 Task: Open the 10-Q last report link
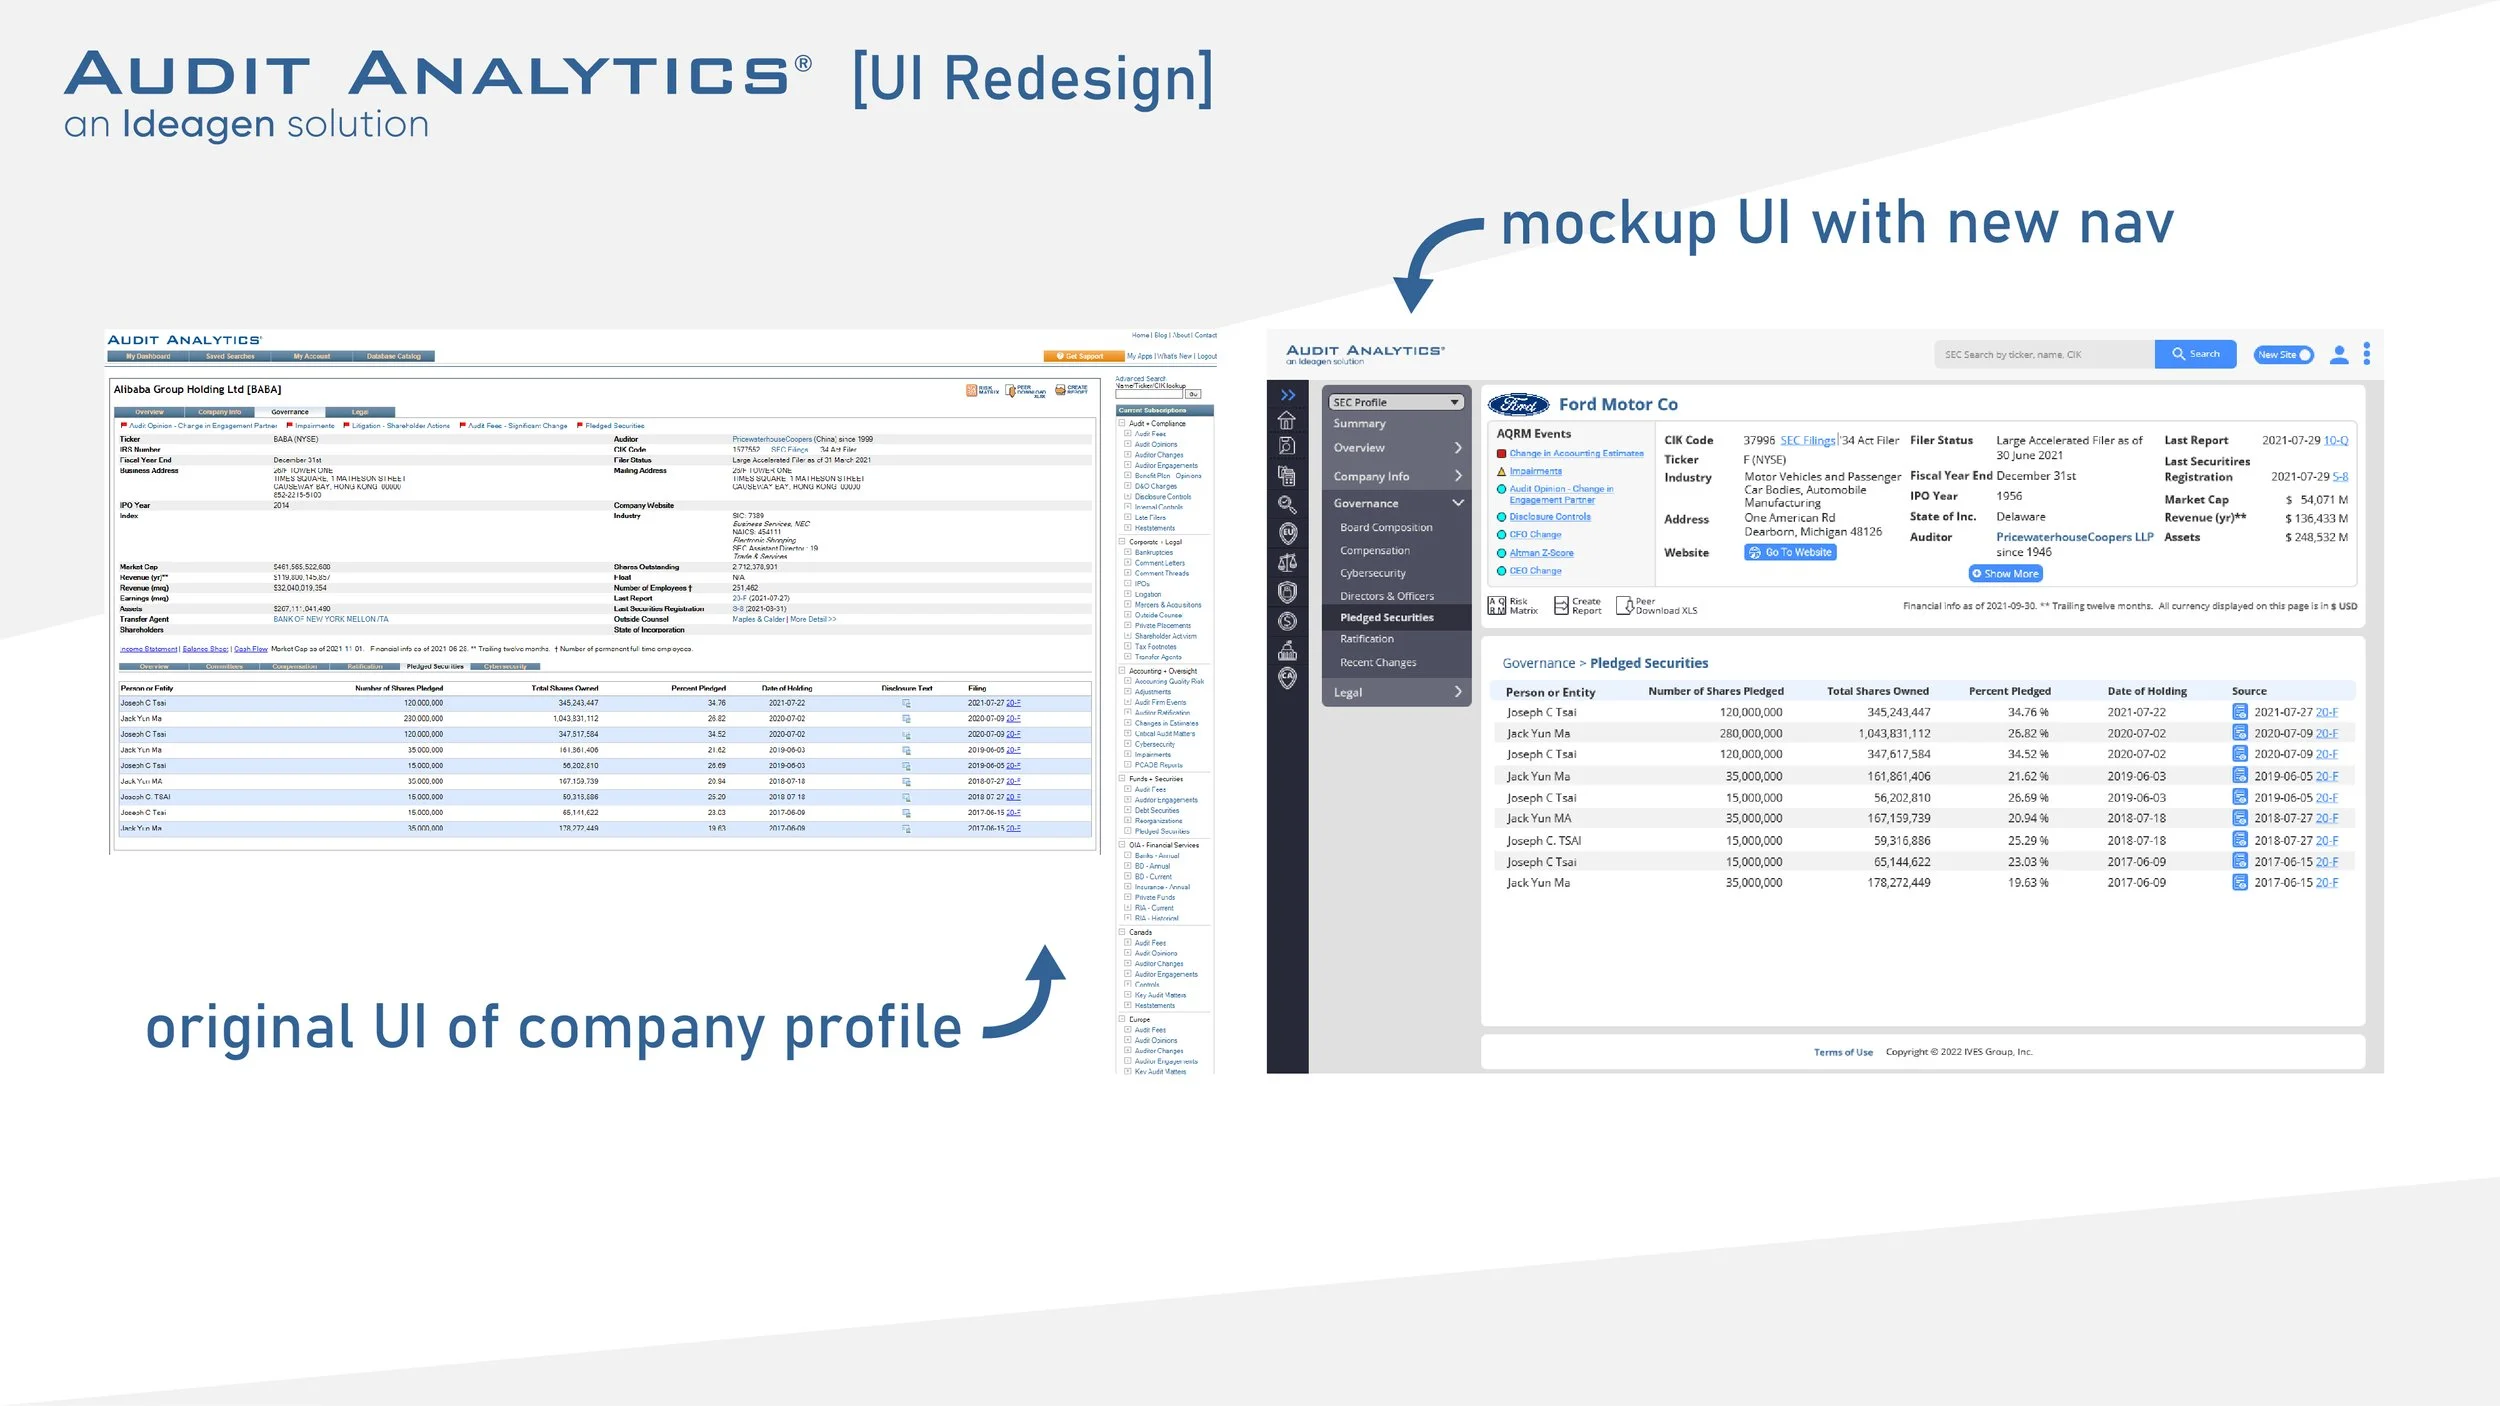pyautogui.click(x=2336, y=441)
